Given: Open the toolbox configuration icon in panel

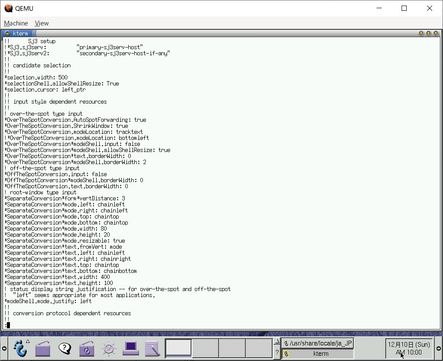Looking at the screenshot, I should (87, 349).
